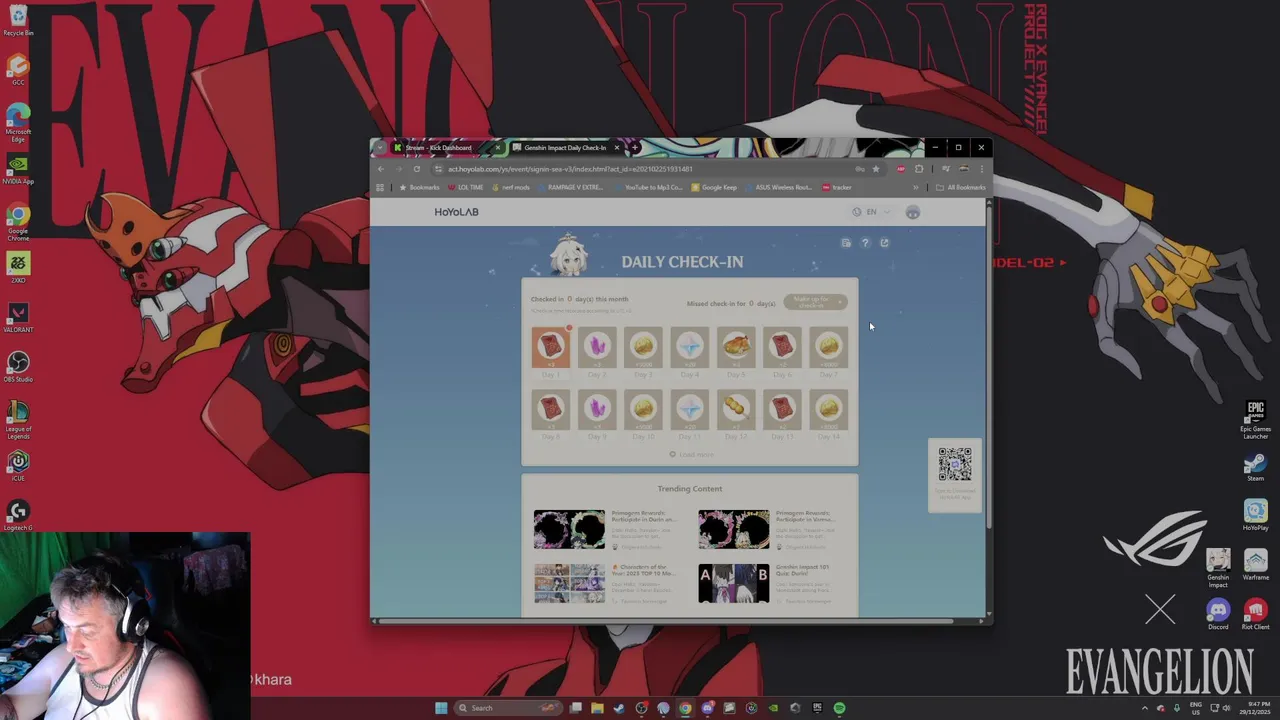Viewport: 1280px width, 720px height.
Task: Select the Day 9 purple crystal reward
Action: tap(597, 409)
